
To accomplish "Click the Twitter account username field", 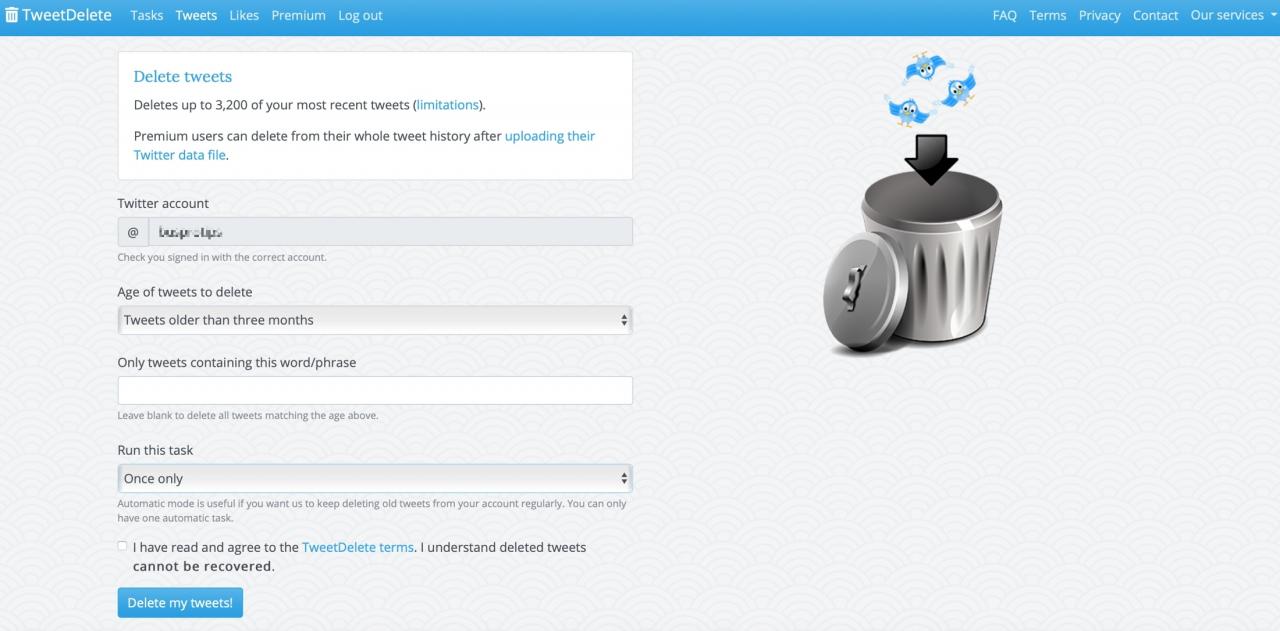I will click(390, 232).
